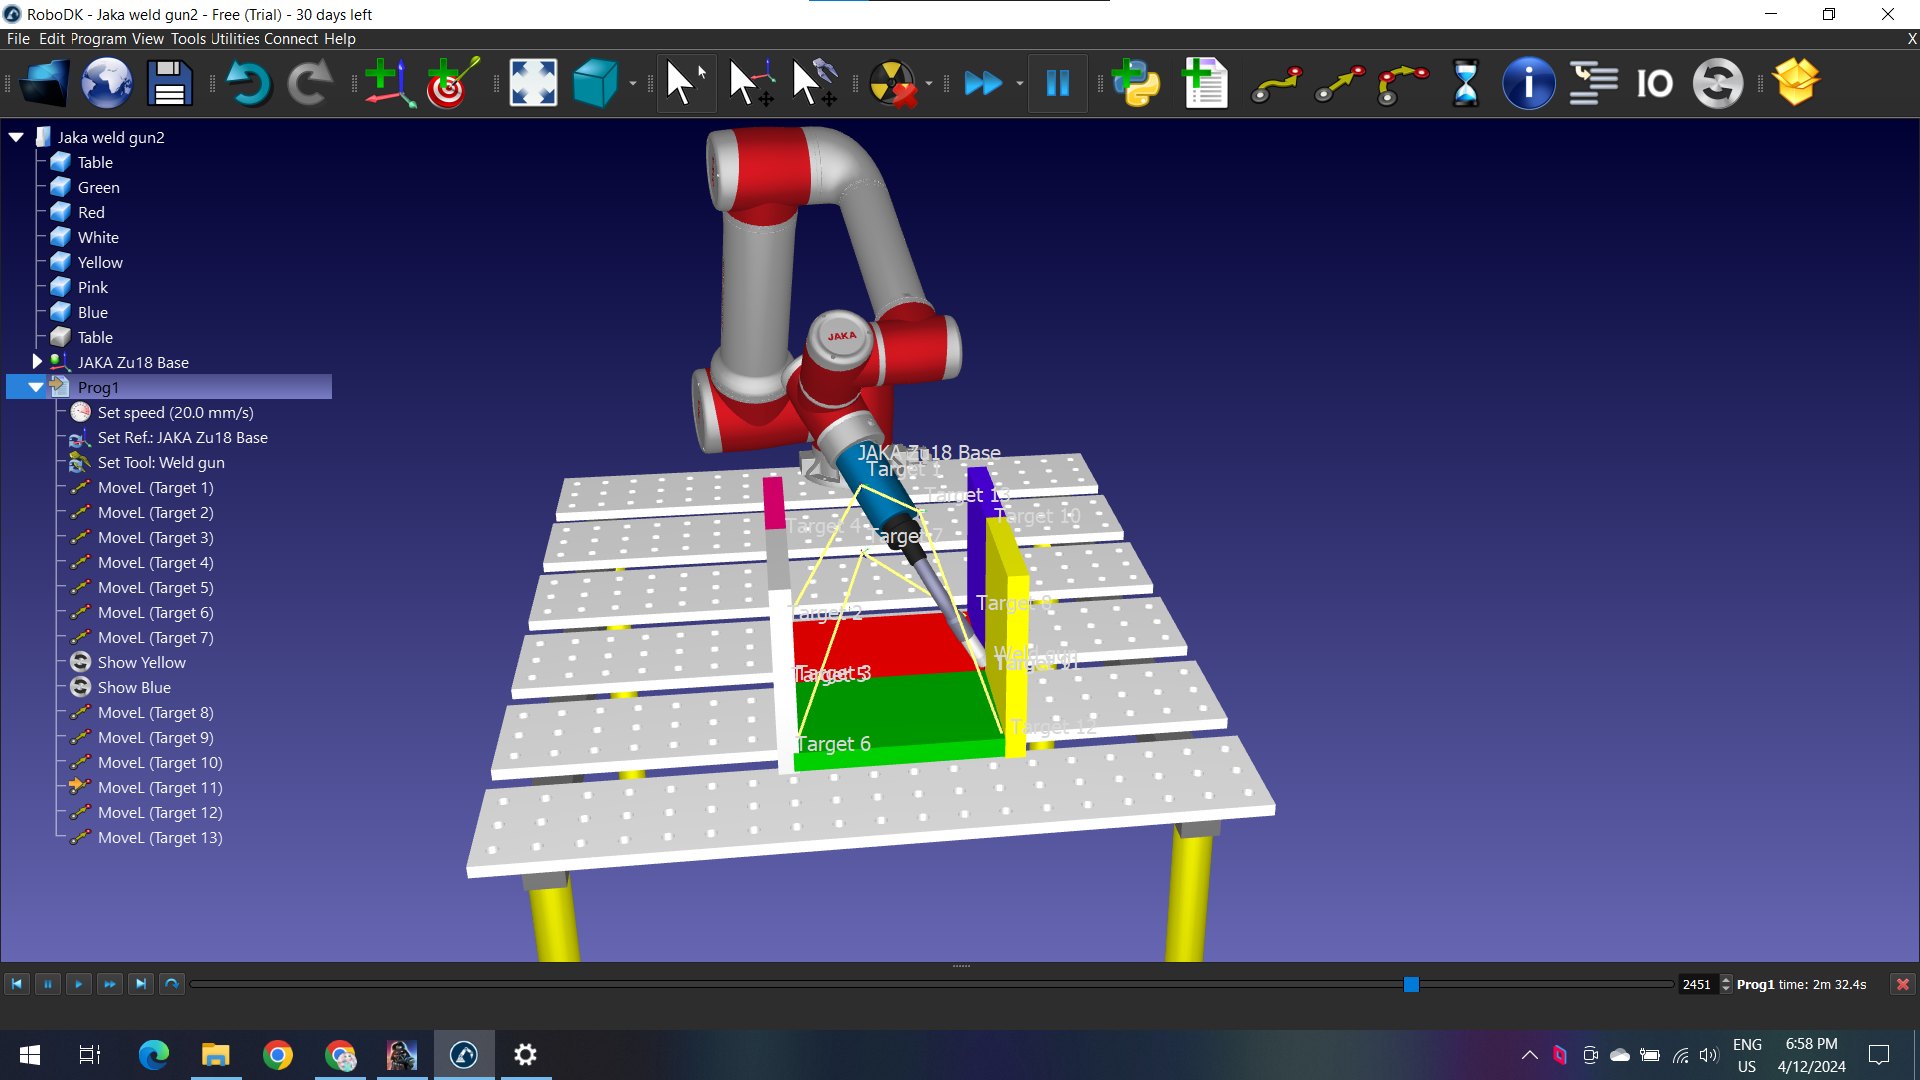
Task: Set the isometric view cube icon
Action: (596, 83)
